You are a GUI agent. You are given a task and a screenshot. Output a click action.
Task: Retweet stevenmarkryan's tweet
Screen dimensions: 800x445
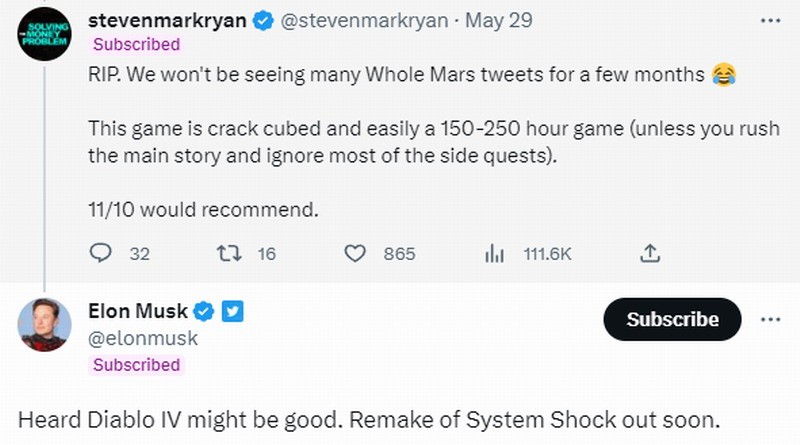pyautogui.click(x=228, y=254)
